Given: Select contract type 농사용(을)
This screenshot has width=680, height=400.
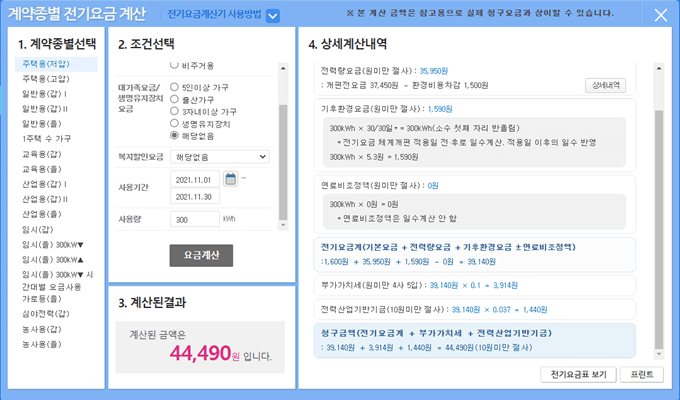Looking at the screenshot, I should click(42, 344).
